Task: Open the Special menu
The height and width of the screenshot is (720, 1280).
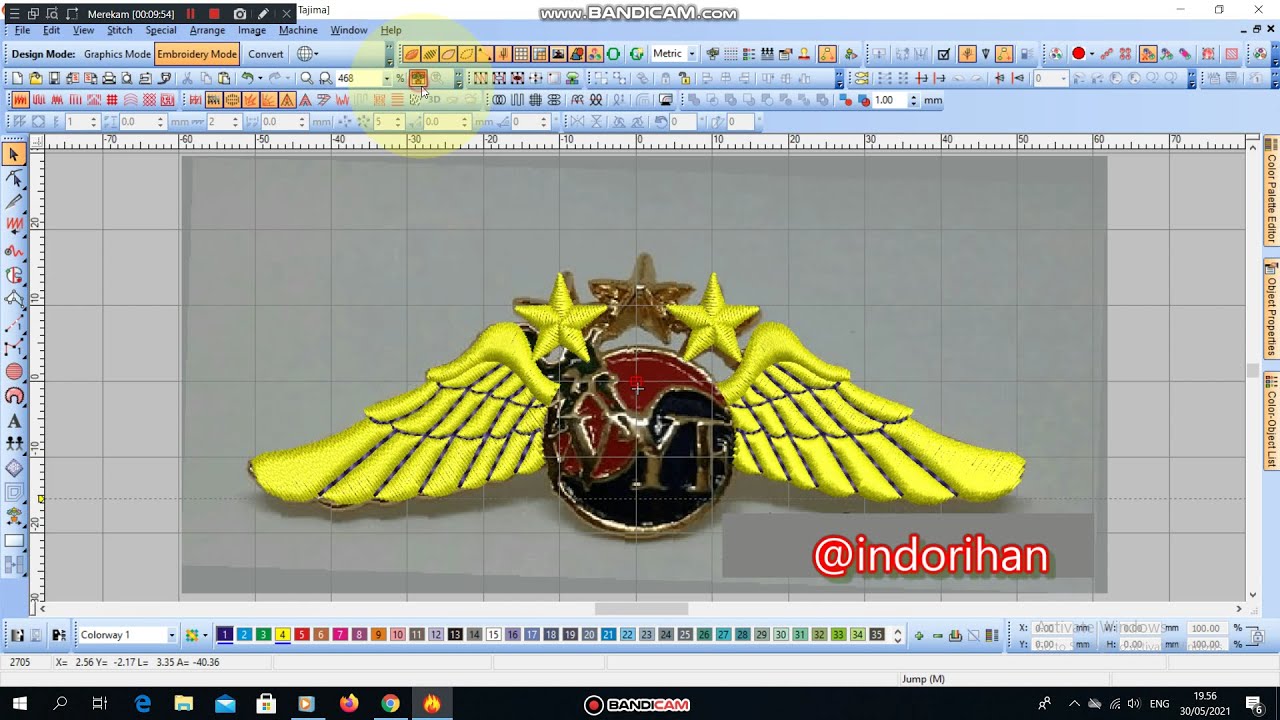Action: tap(160, 30)
